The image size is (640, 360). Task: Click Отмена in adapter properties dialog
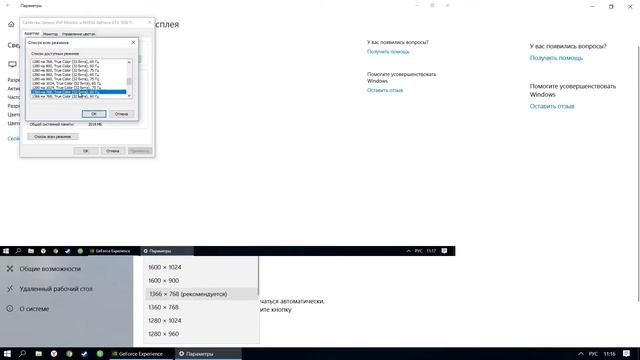pyautogui.click(x=113, y=151)
